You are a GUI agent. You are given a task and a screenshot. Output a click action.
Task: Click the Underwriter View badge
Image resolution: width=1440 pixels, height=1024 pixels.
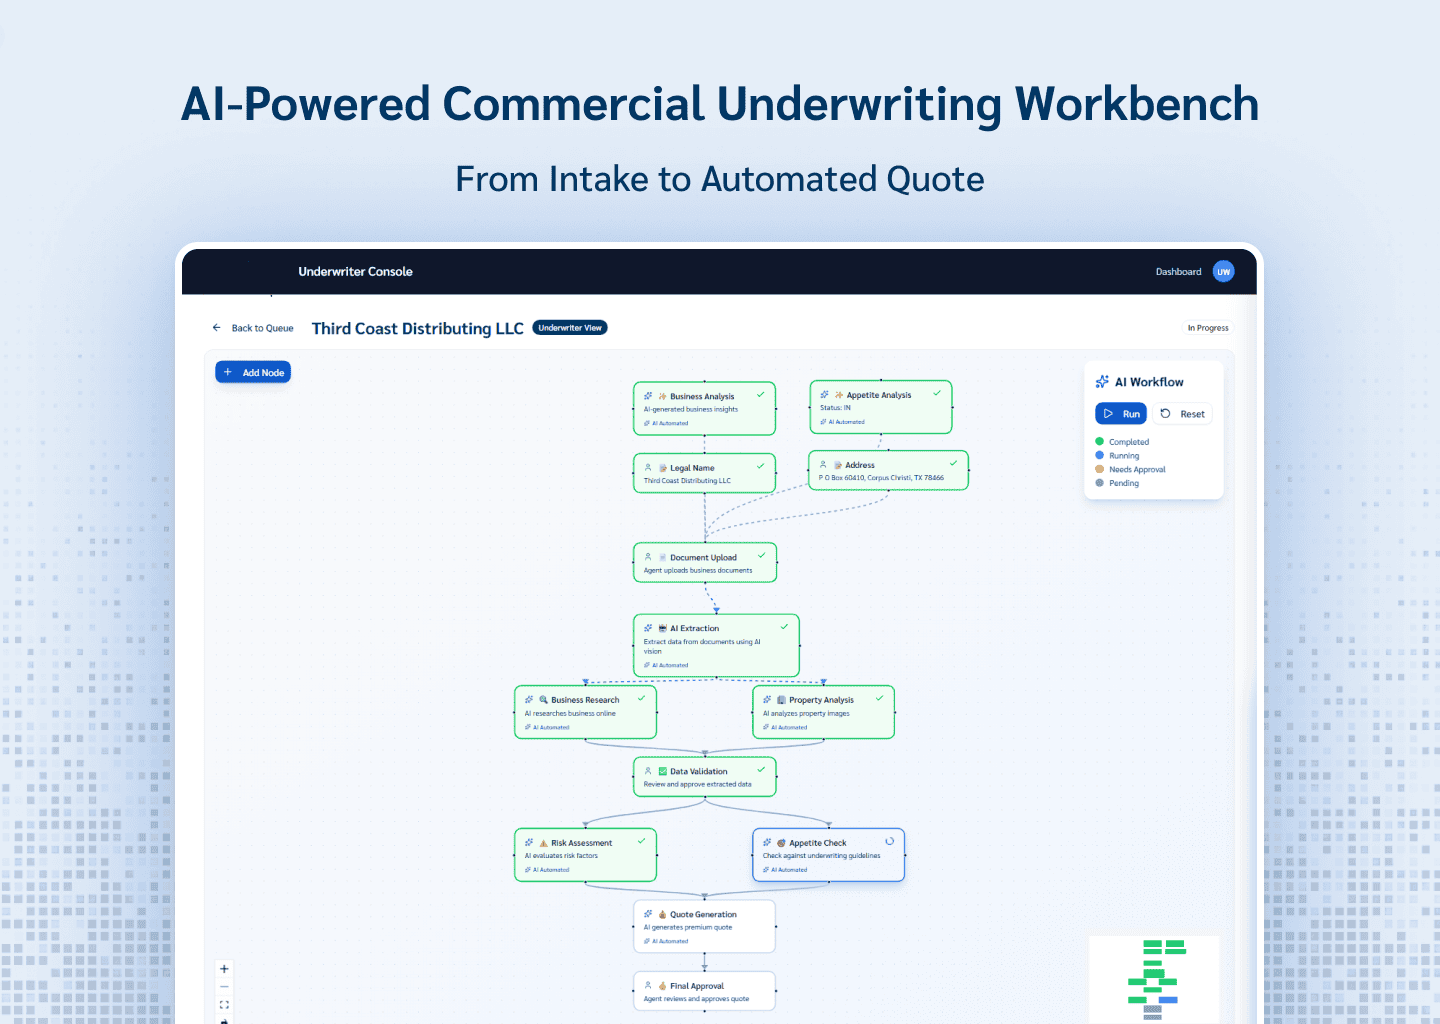[570, 328]
